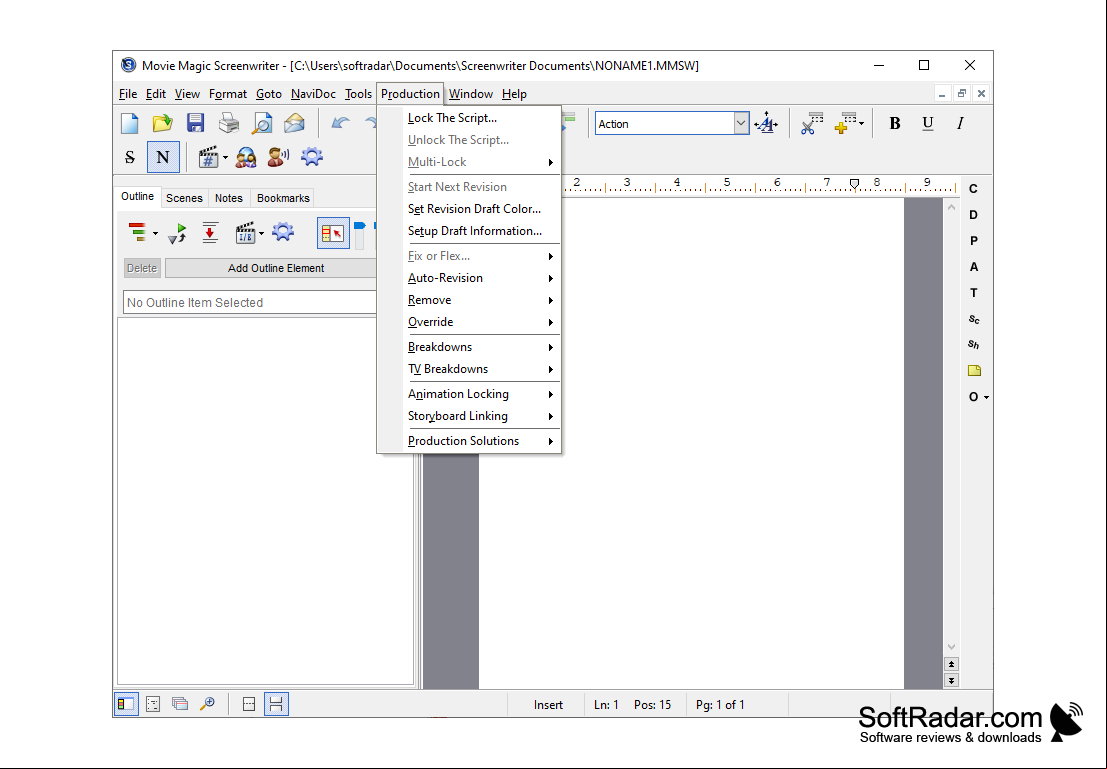The height and width of the screenshot is (769, 1107).
Task: Click the I/E clapperboard icon in outline panel
Action: pos(245,232)
